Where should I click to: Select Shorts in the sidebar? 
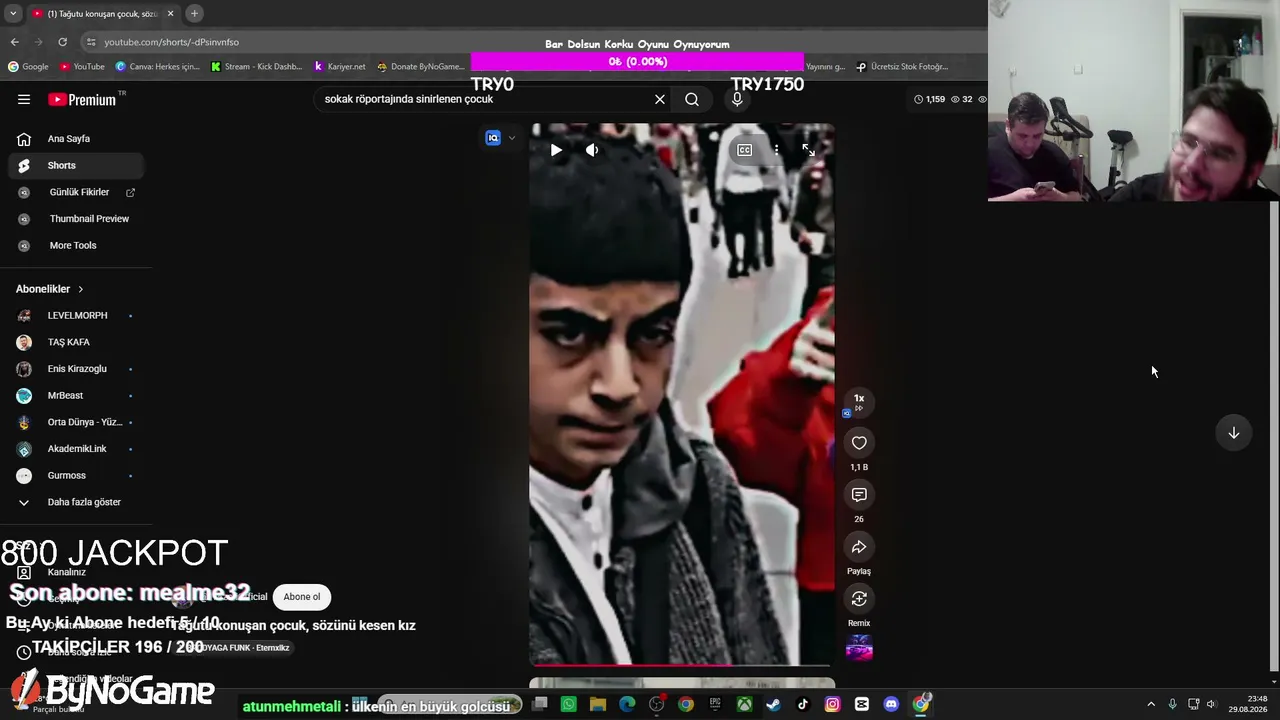click(x=76, y=165)
